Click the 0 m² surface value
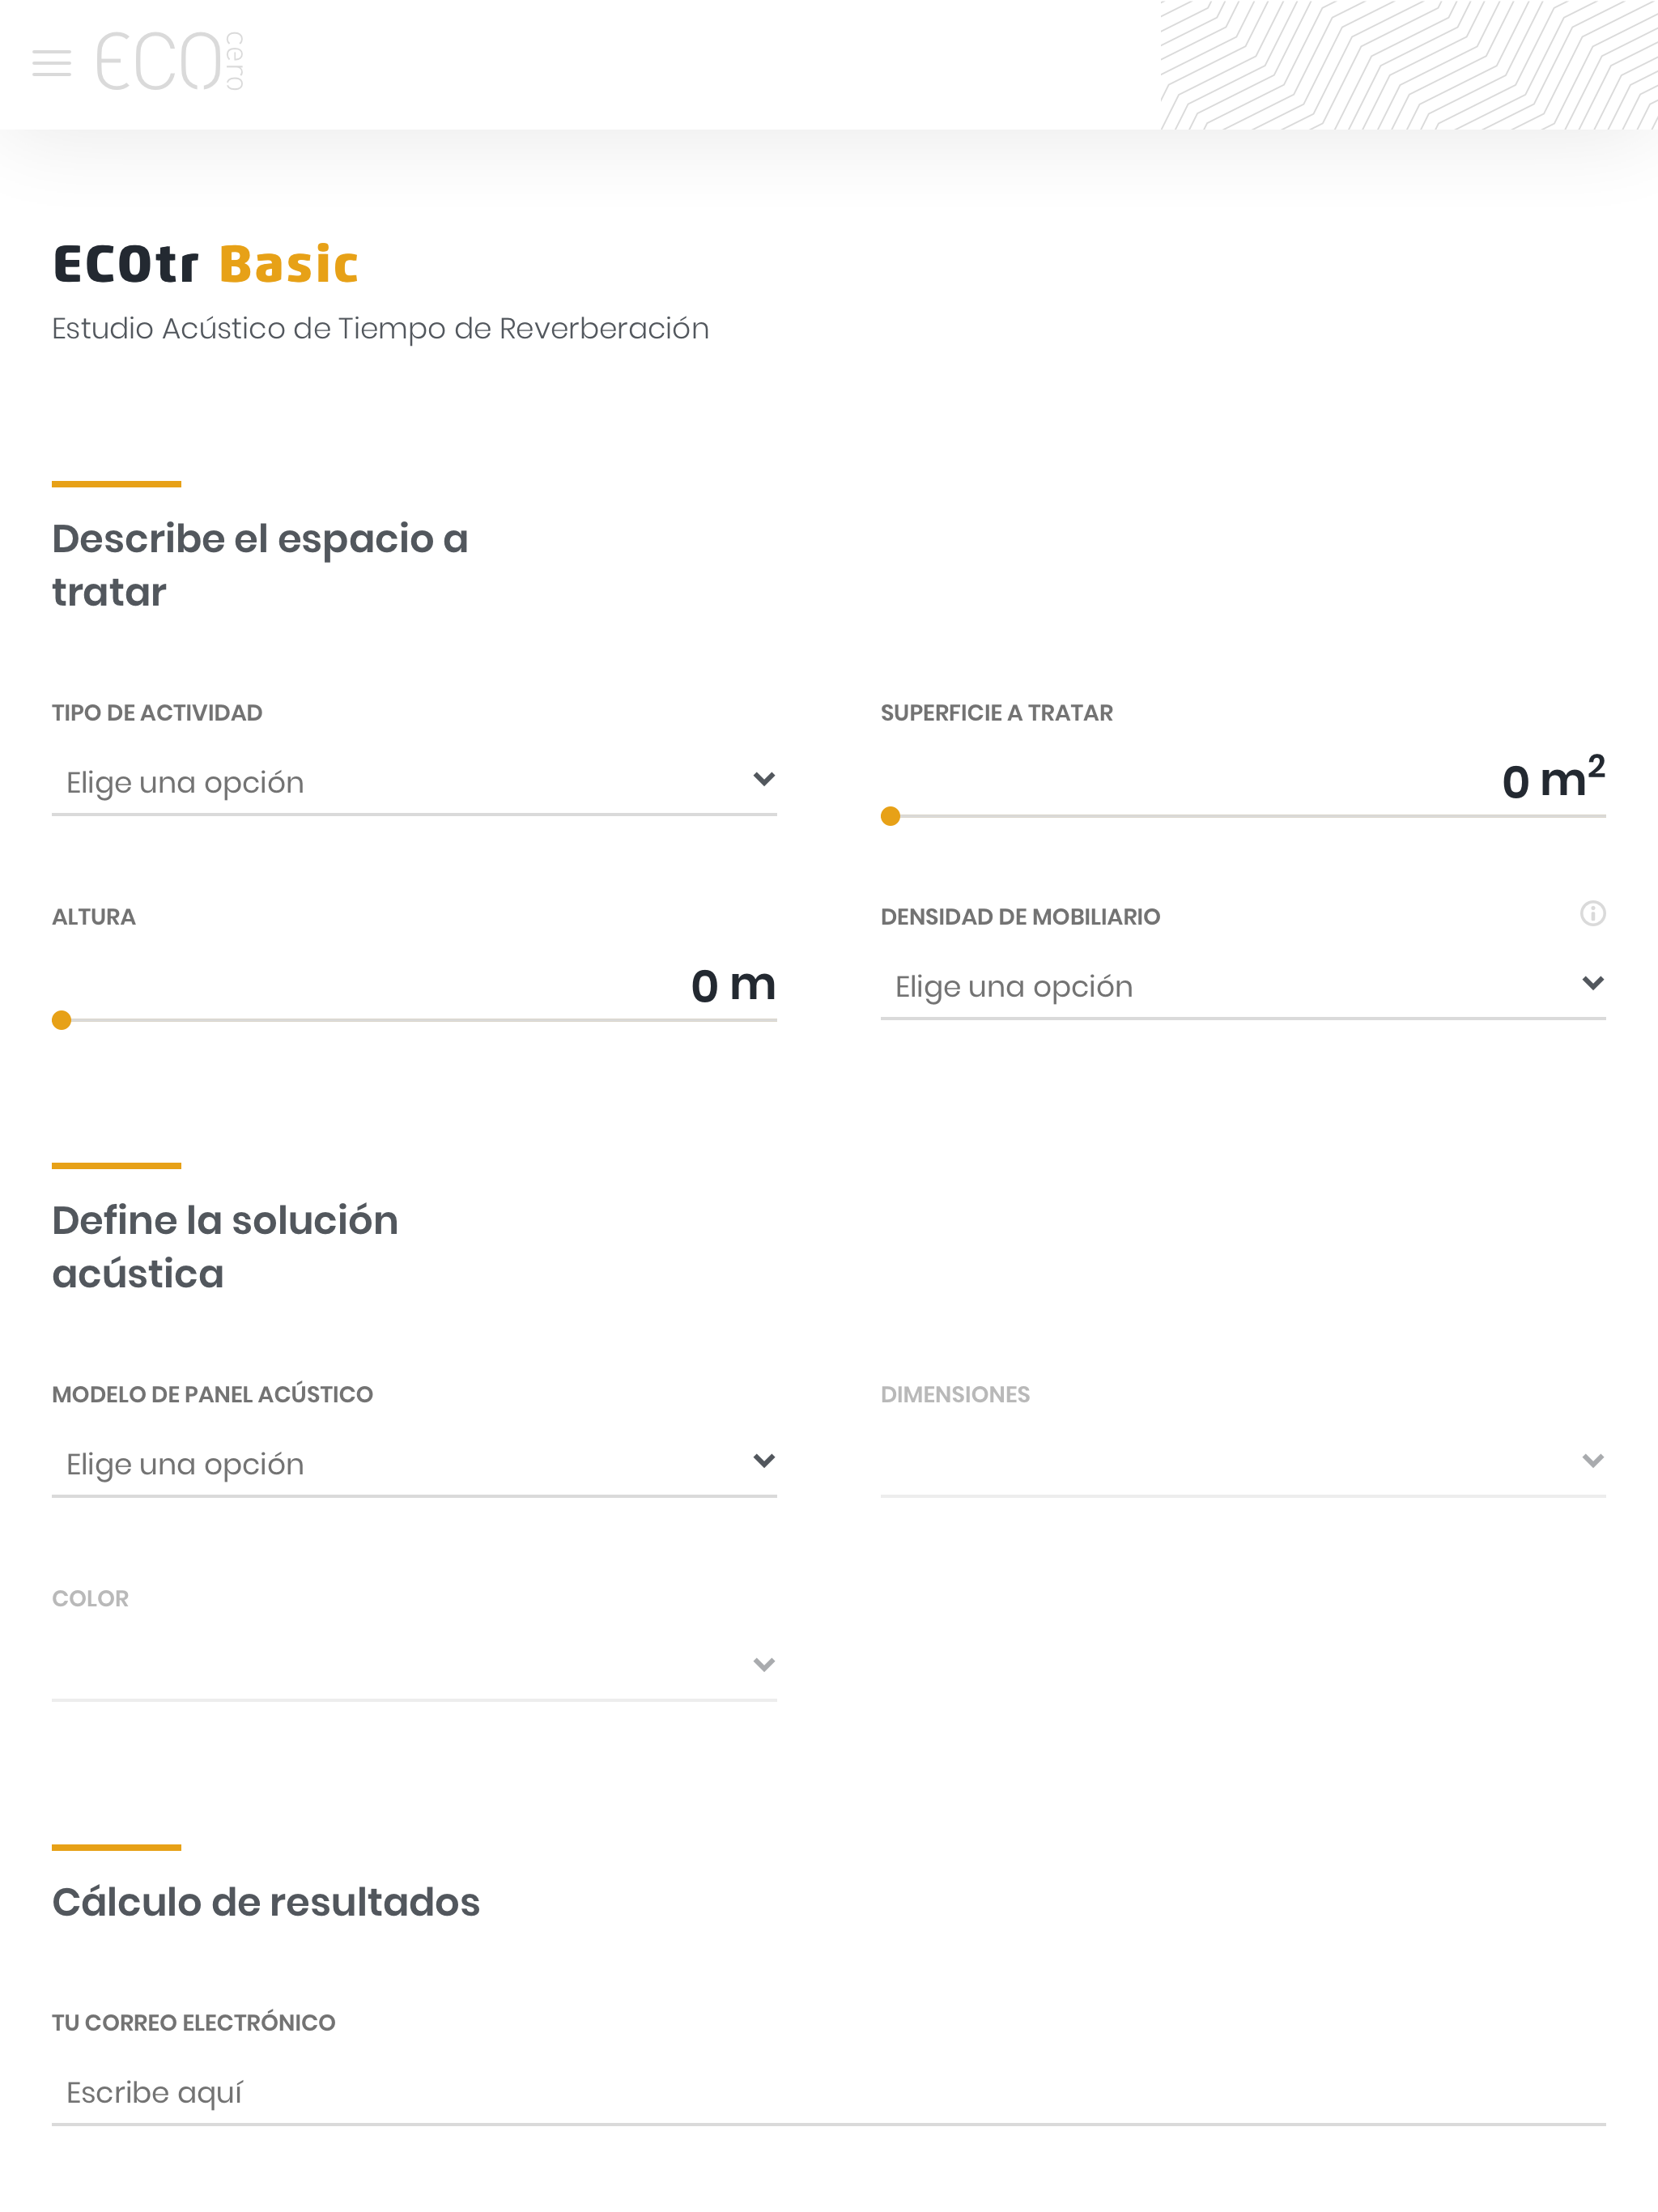This screenshot has width=1658, height=2212. click(1553, 778)
